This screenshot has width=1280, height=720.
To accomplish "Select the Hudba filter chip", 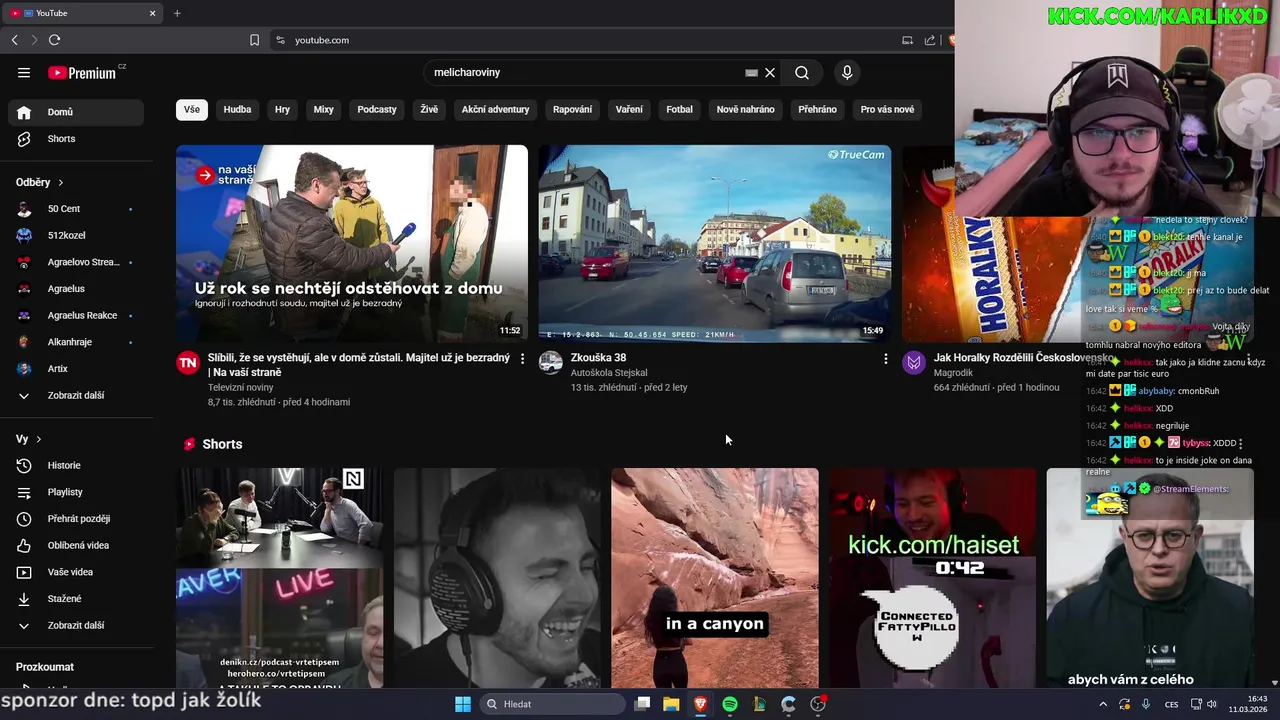I will [x=237, y=109].
